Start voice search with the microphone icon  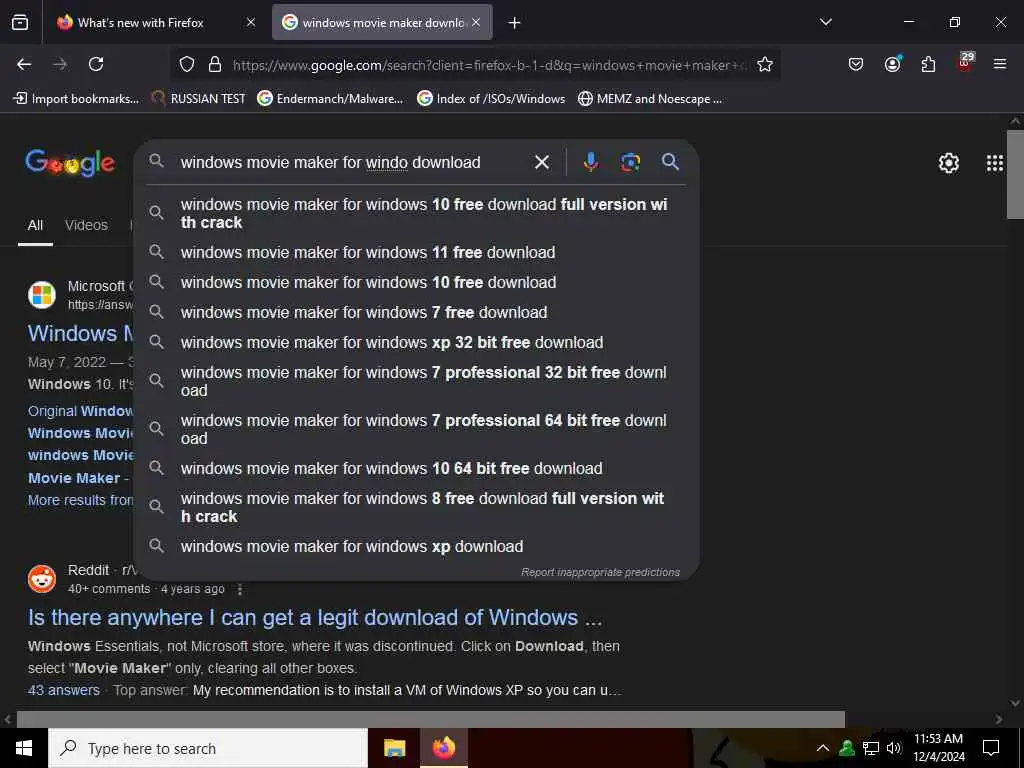coord(590,162)
